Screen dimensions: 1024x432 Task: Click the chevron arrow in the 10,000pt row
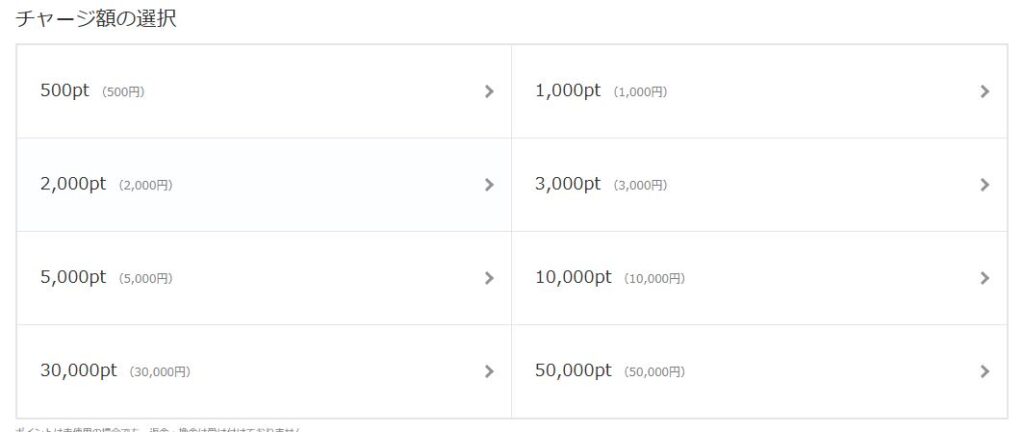[985, 278]
